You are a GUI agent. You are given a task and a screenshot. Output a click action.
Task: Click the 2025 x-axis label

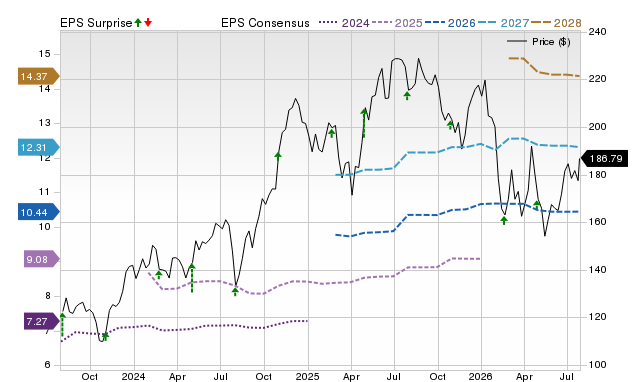click(x=307, y=376)
